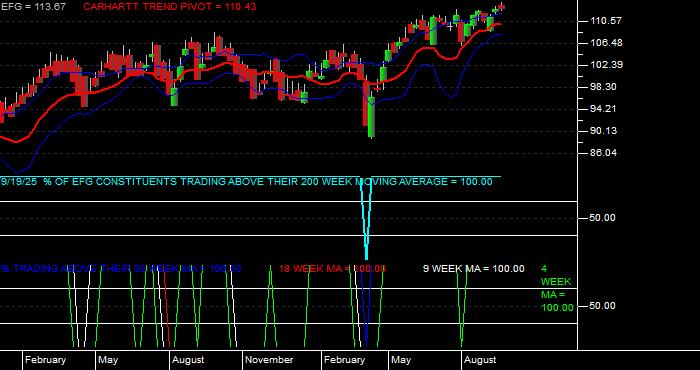This screenshot has height=370, width=700.
Task: Click the 90.13 price axis value
Action: pyautogui.click(x=605, y=131)
